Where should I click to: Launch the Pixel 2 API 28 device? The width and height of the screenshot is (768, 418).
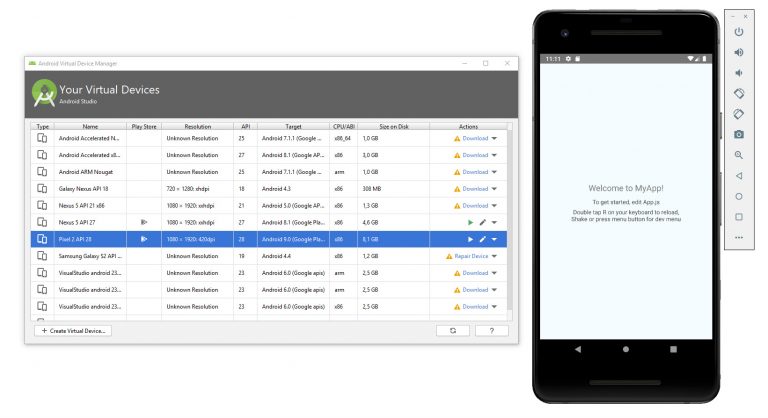click(x=470, y=239)
